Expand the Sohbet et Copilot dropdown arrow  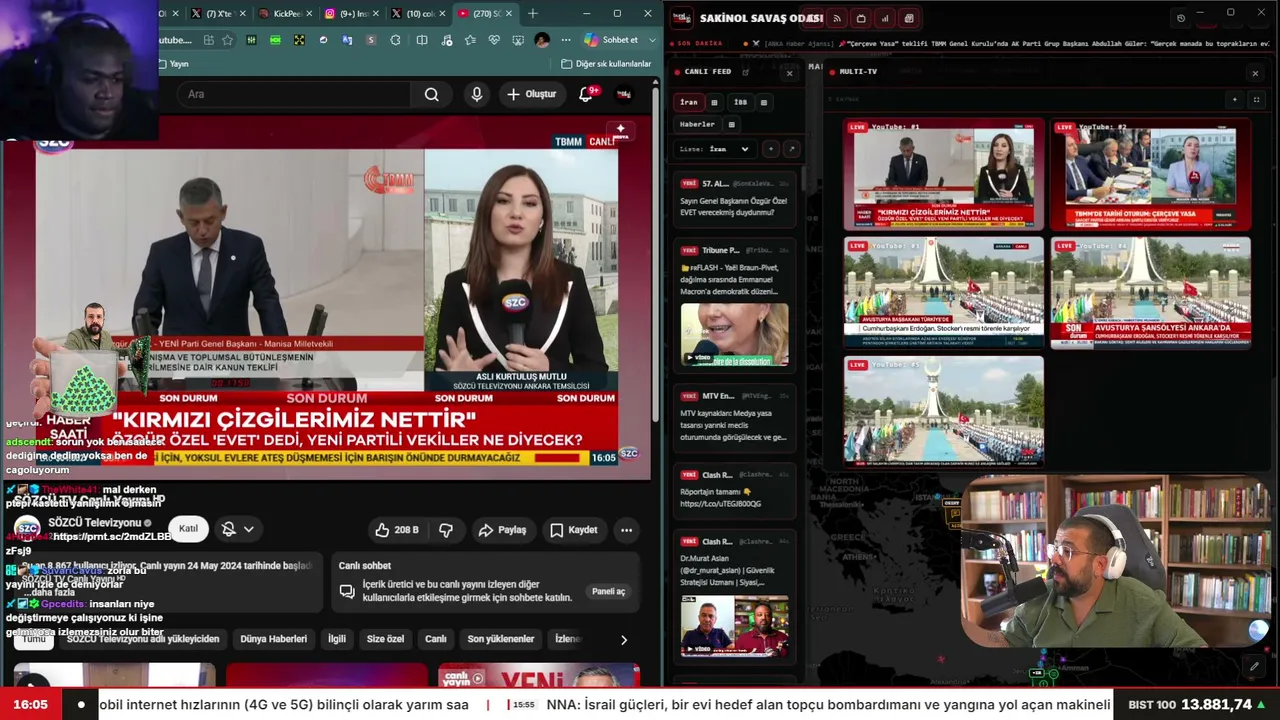650,40
